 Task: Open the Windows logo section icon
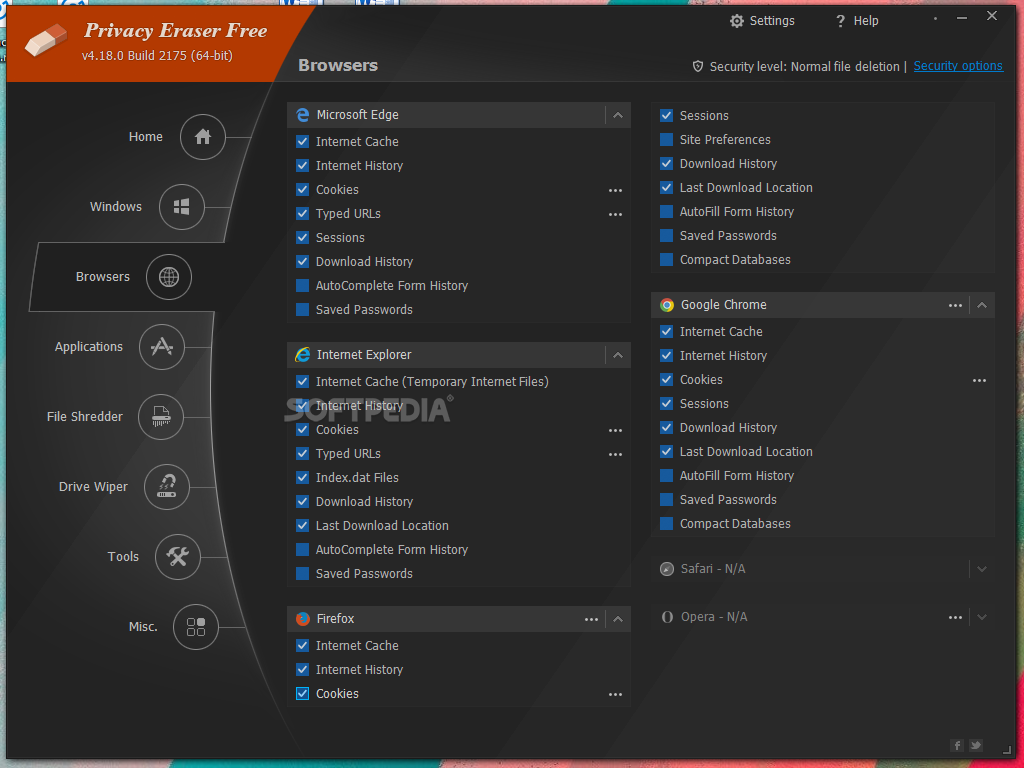182,207
